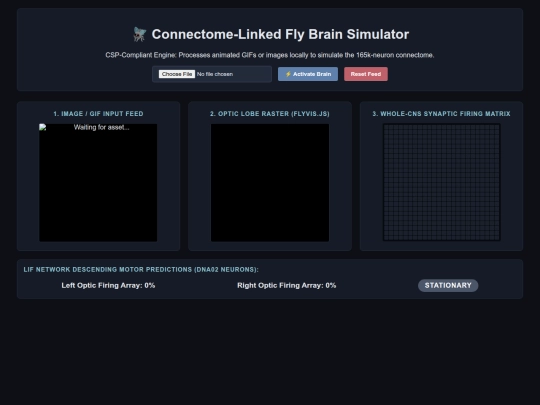Click 'Left Optic Firing Array: 0%' text
The height and width of the screenshot is (405, 540).
(108, 285)
